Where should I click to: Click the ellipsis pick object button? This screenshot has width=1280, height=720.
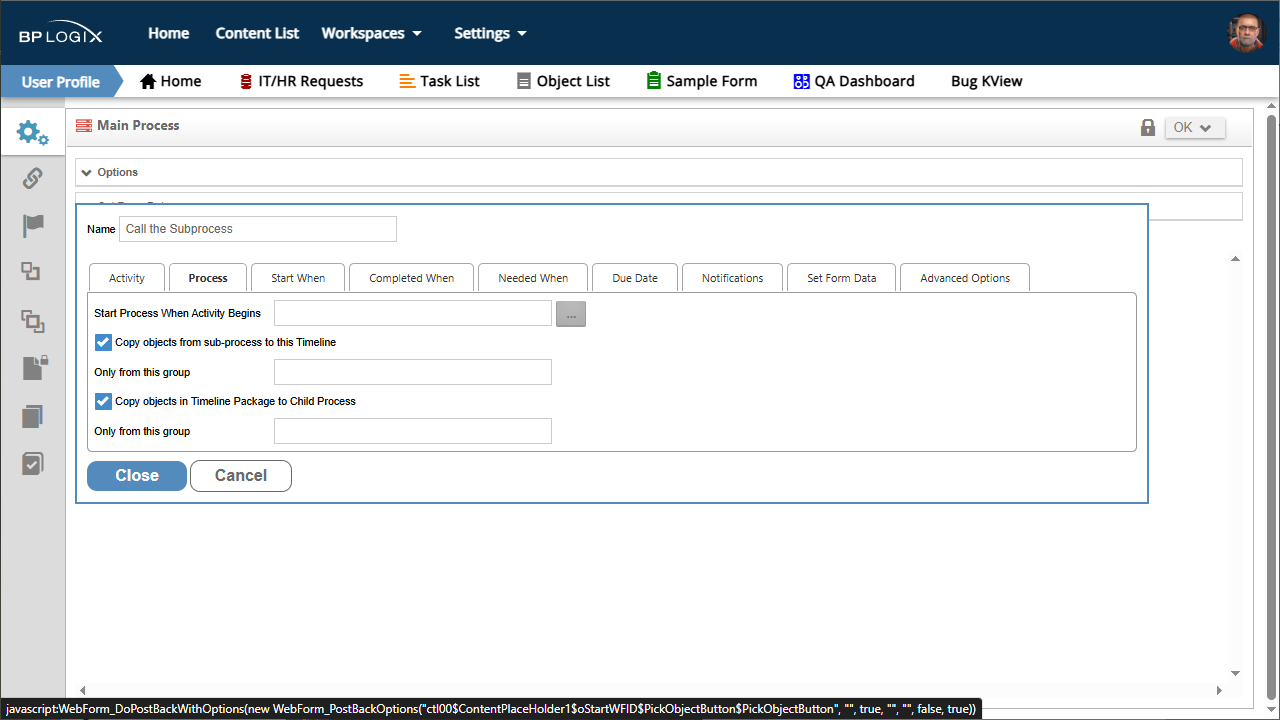pyautogui.click(x=571, y=314)
